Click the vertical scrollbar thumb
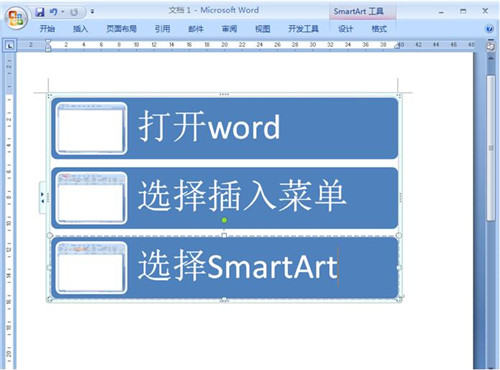 coord(491,148)
